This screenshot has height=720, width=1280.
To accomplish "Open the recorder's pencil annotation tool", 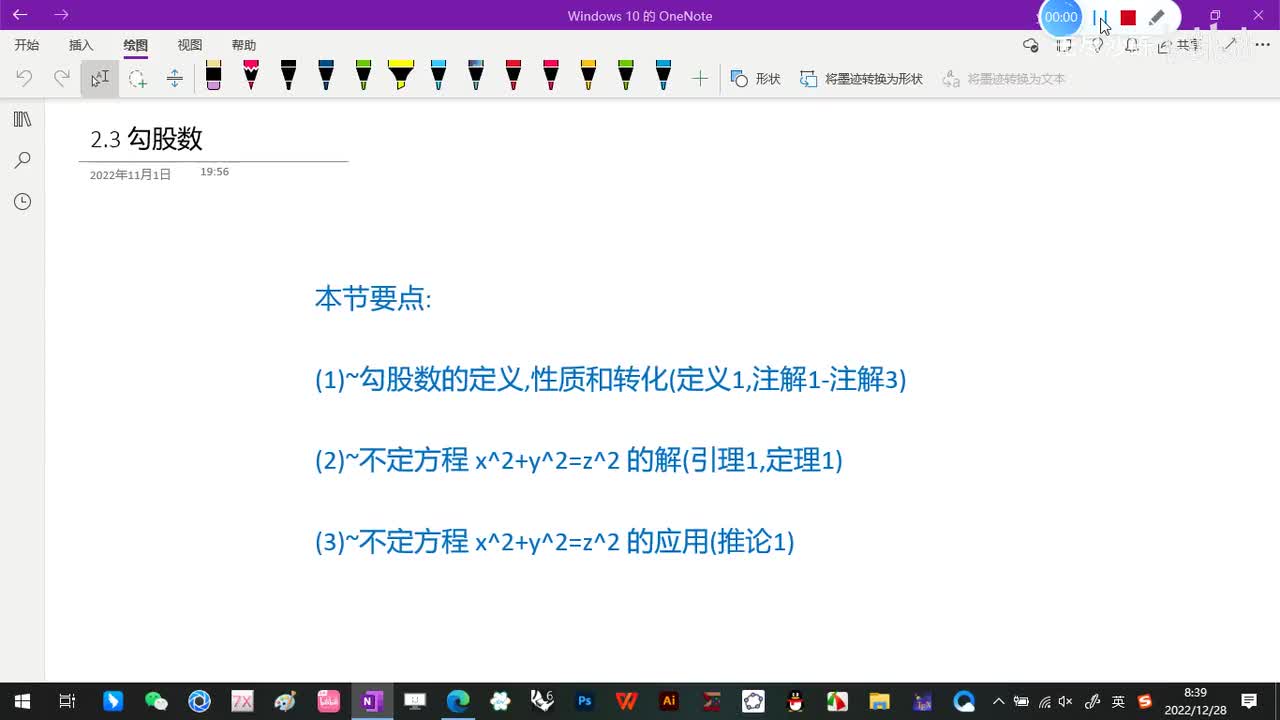I will [1157, 17].
